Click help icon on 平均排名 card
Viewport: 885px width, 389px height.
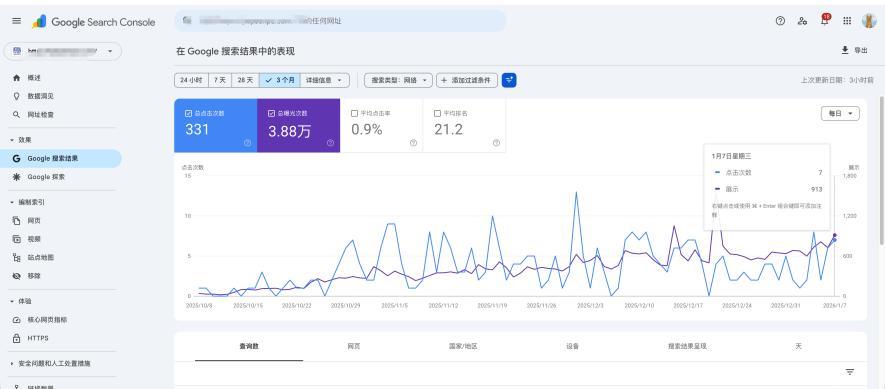pyautogui.click(x=496, y=143)
